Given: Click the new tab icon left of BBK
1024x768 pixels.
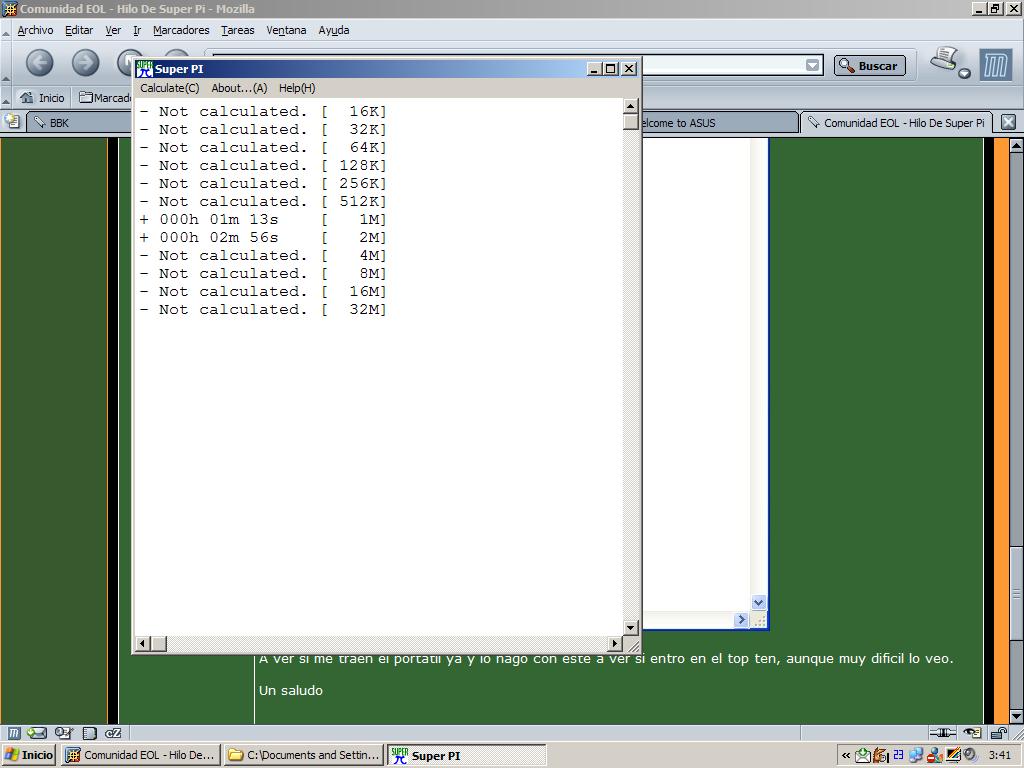Looking at the screenshot, I should 12,122.
